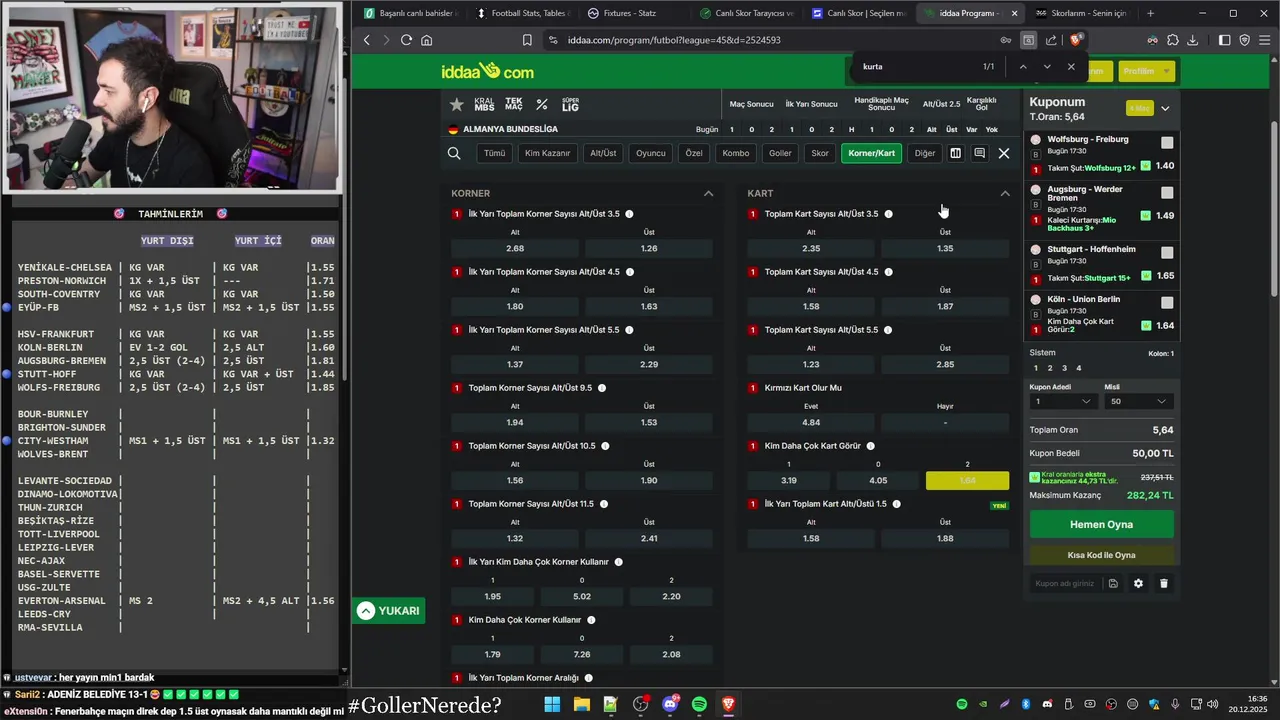Click the statistics columns icon next to Diğer
The height and width of the screenshot is (720, 1280).
pyautogui.click(x=955, y=153)
